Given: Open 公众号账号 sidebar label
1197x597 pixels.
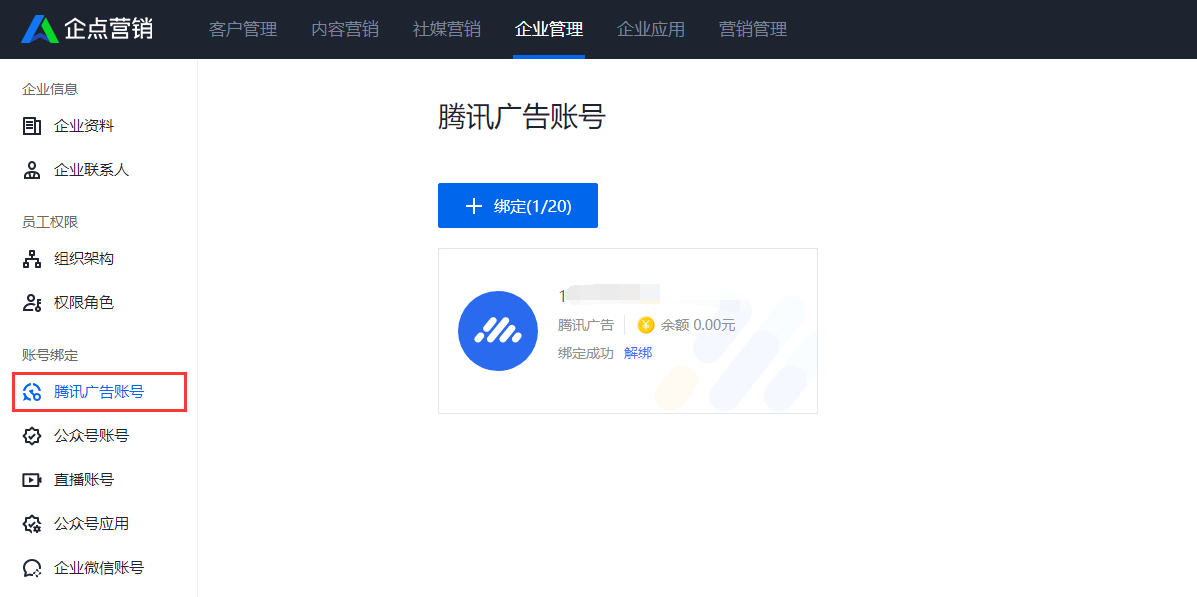Looking at the screenshot, I should [92, 436].
